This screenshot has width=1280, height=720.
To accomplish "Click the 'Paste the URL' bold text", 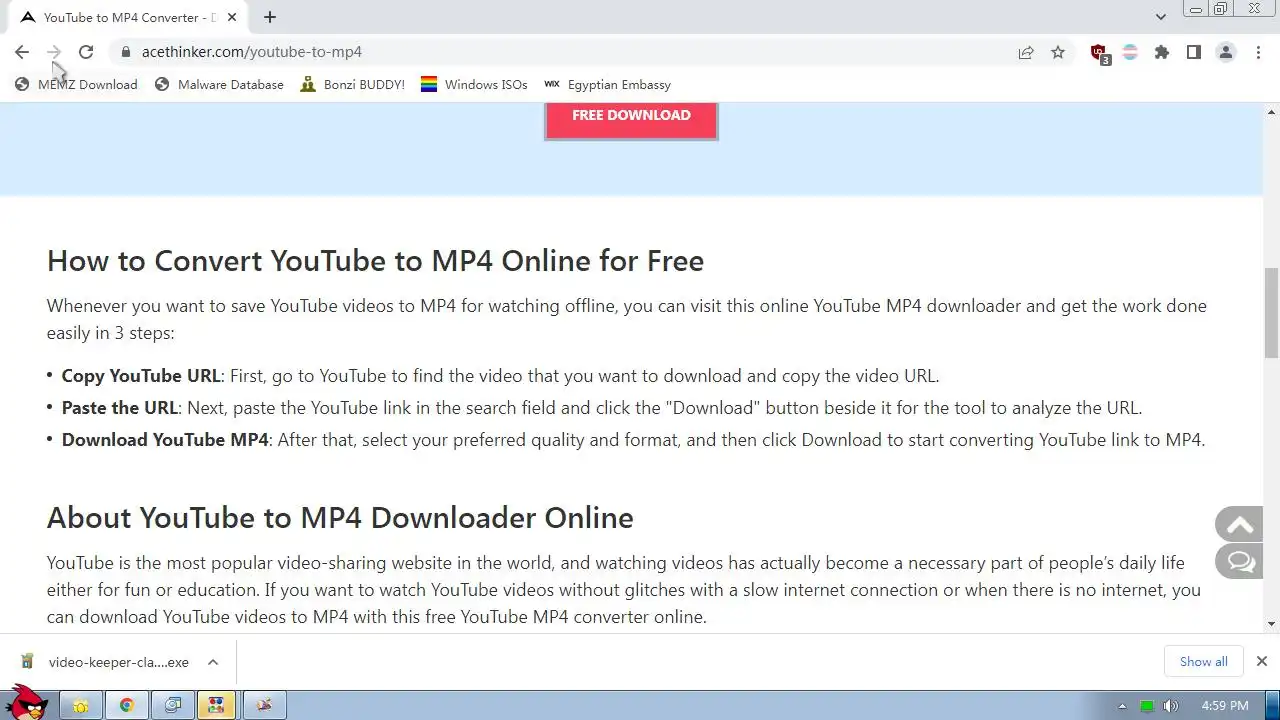I will point(120,408).
